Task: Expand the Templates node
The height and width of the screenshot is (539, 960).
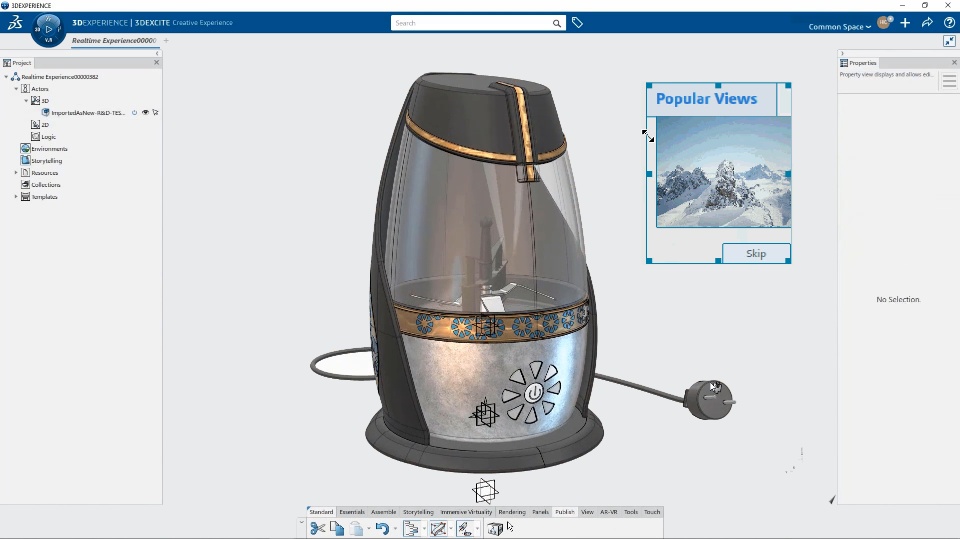Action: click(x=16, y=197)
